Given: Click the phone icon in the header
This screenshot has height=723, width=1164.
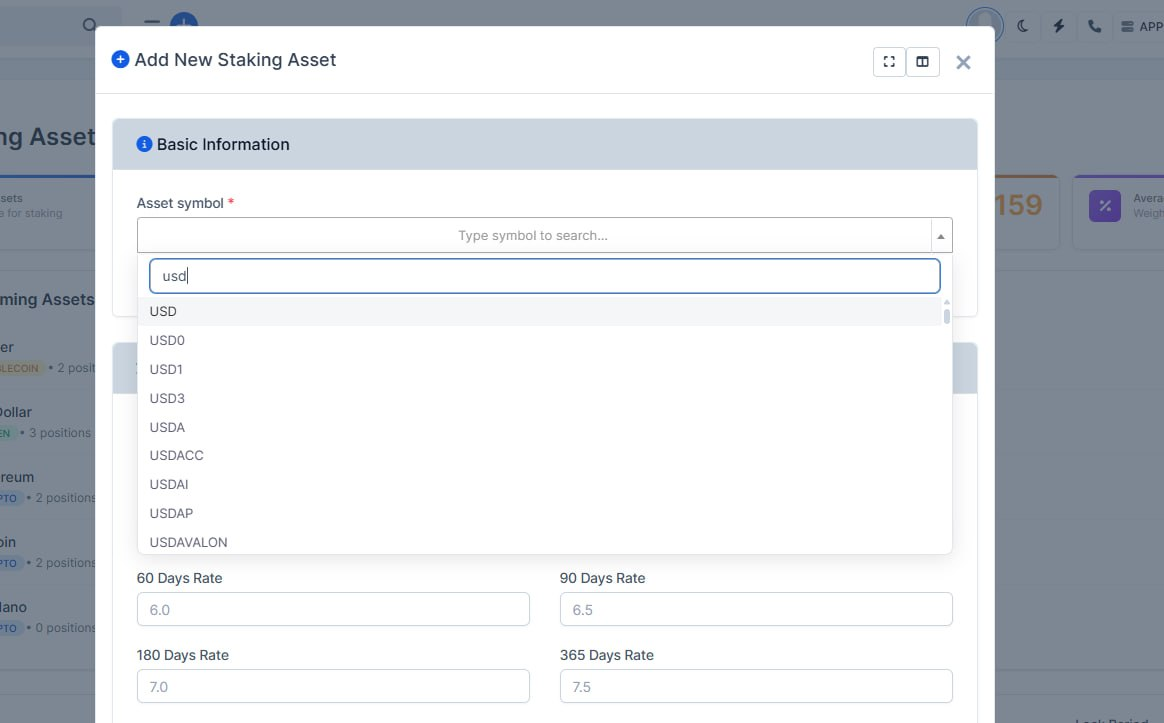Looking at the screenshot, I should [1094, 27].
